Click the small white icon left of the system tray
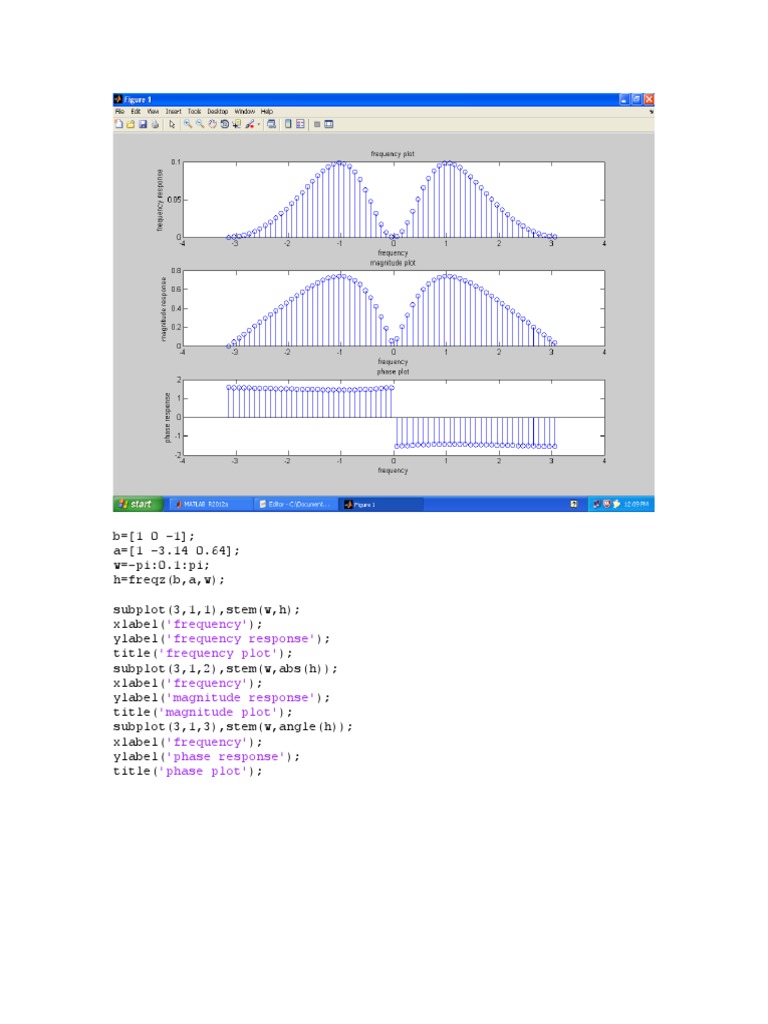768x1024 pixels. coord(573,504)
